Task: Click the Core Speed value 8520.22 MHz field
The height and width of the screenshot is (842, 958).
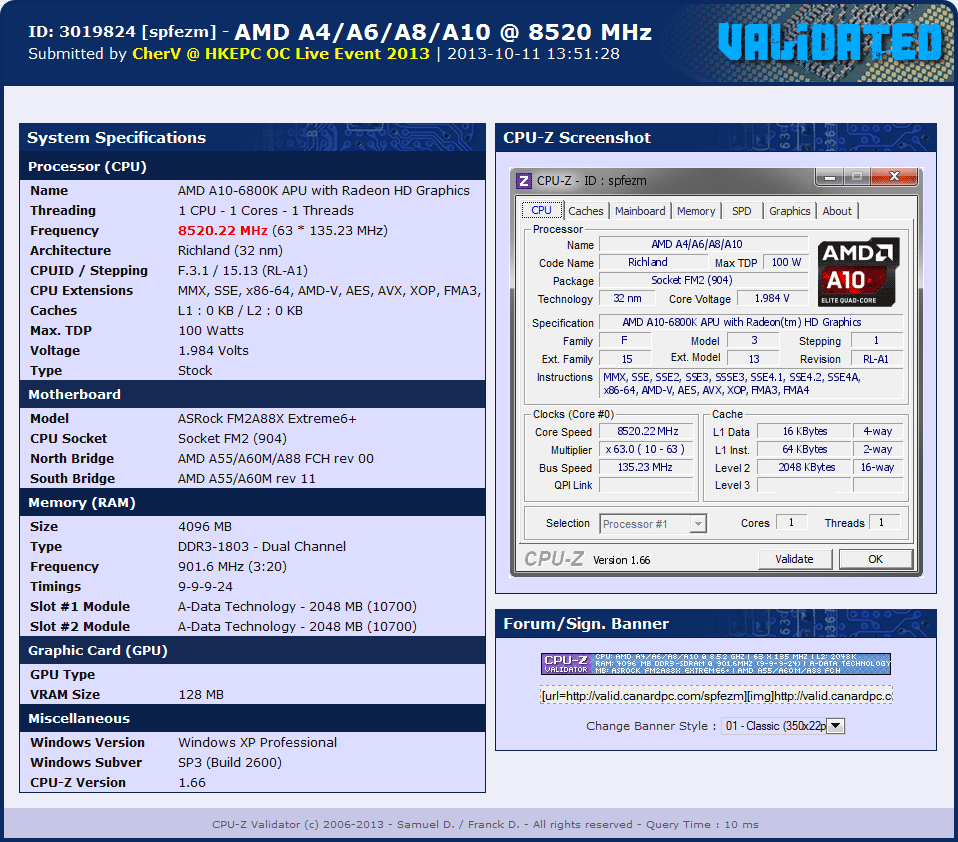Action: (x=646, y=431)
